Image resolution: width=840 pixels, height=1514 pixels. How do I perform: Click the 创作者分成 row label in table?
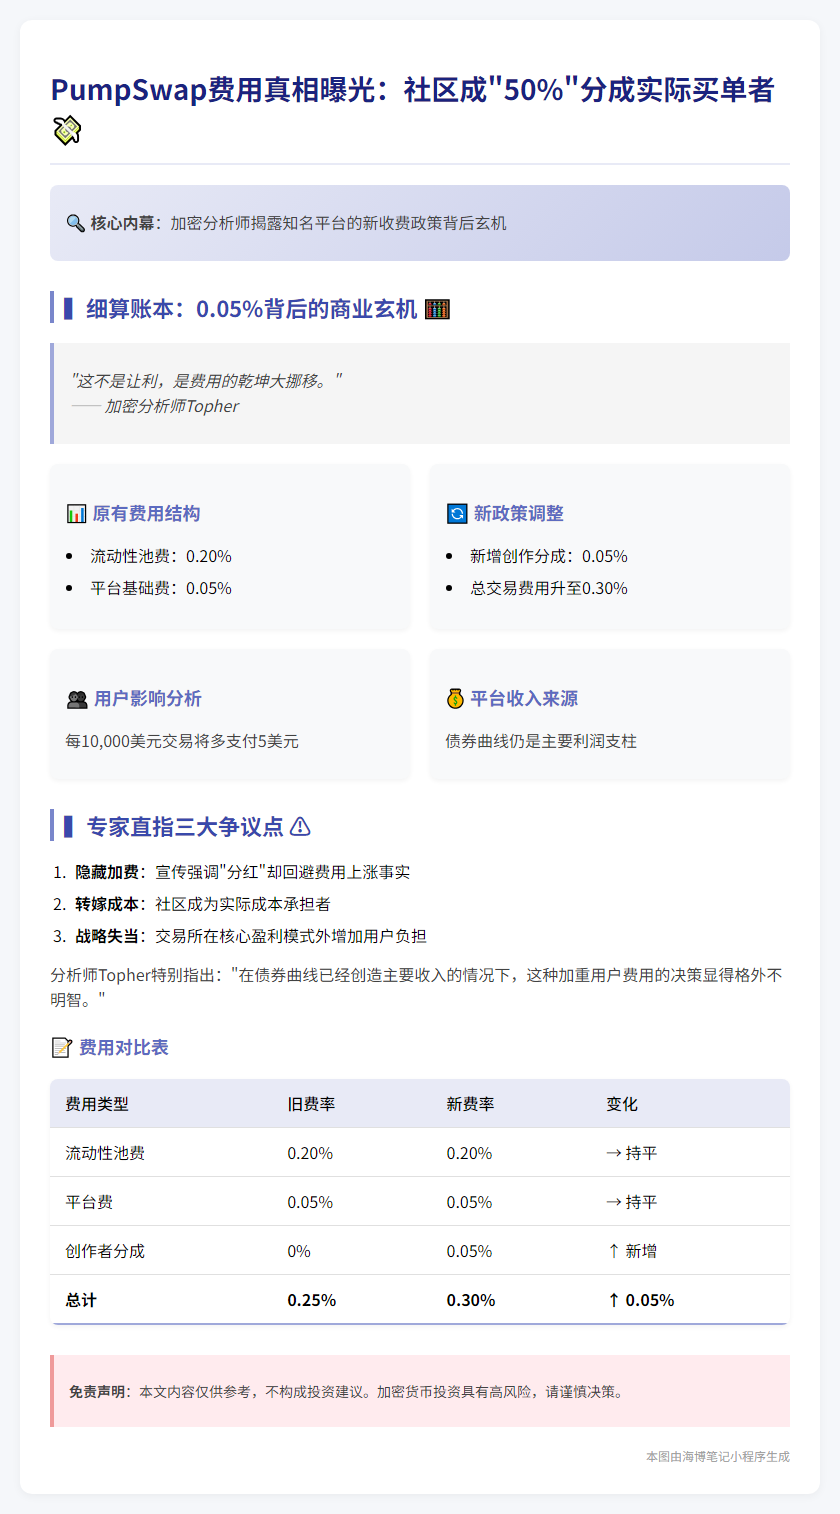105,1251
